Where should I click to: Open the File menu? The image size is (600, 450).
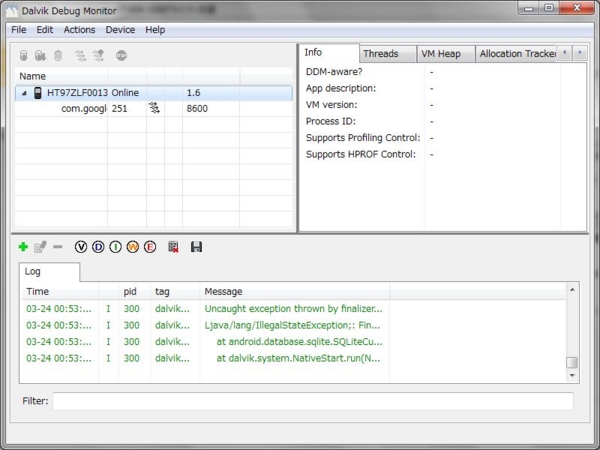click(19, 30)
